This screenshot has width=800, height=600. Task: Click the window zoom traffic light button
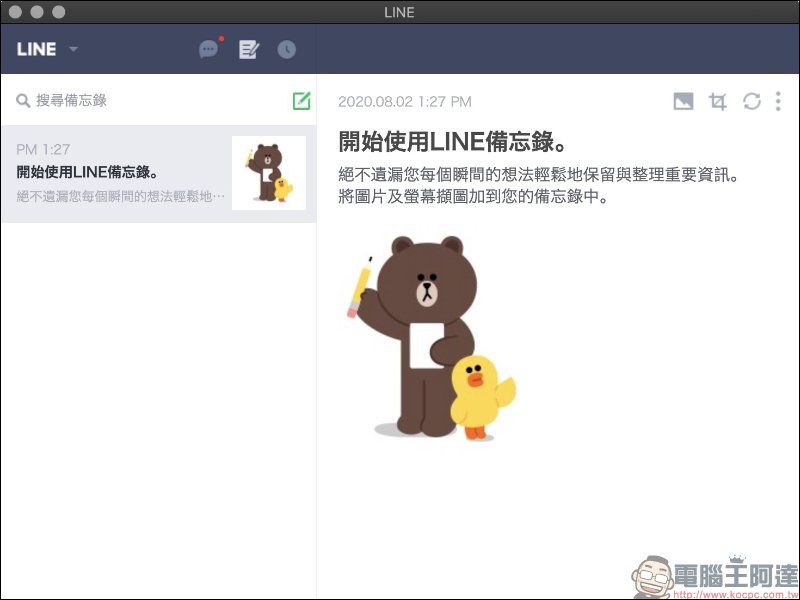[59, 12]
